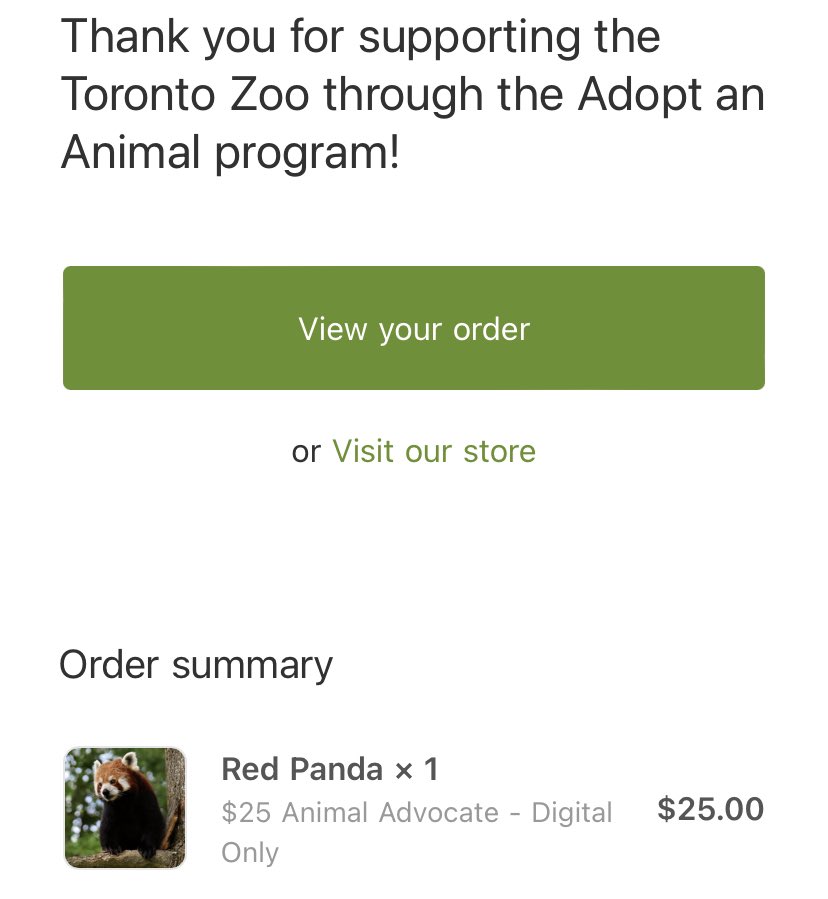Click the × 1 quantity indicator
Screen dimensions: 828x899
coord(417,769)
